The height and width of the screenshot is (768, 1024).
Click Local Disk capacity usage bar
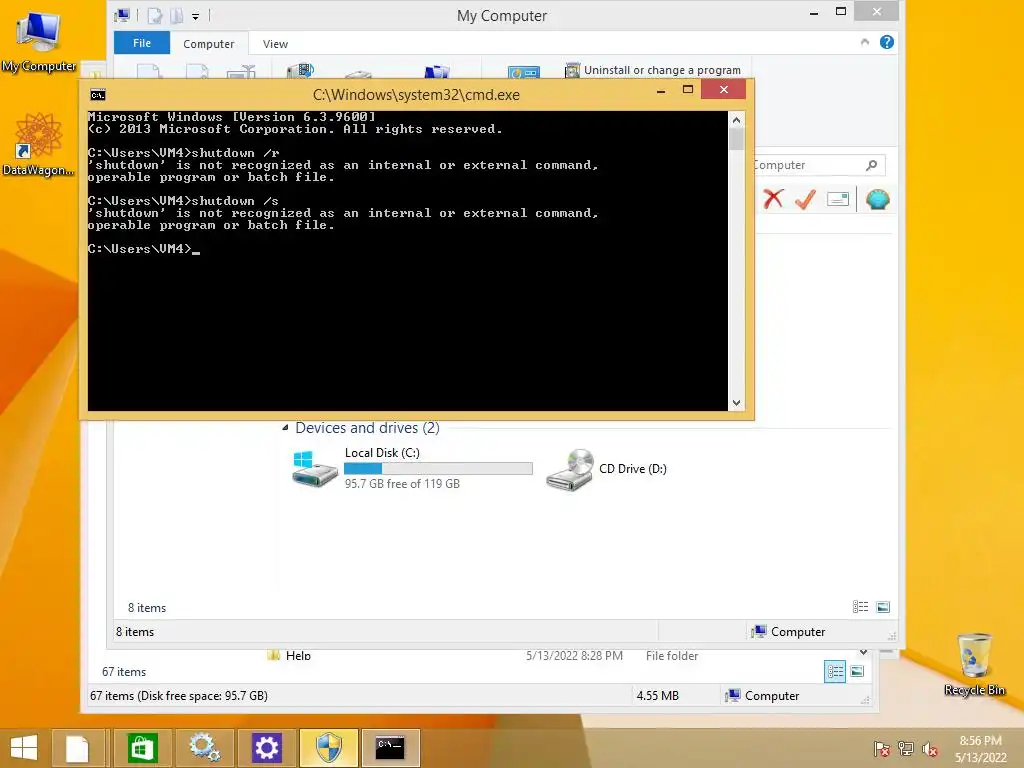click(438, 468)
